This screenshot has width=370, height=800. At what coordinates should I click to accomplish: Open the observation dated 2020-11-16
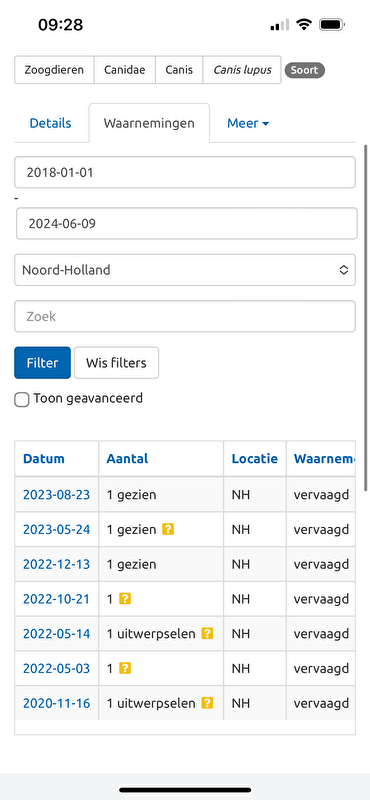click(x=57, y=703)
